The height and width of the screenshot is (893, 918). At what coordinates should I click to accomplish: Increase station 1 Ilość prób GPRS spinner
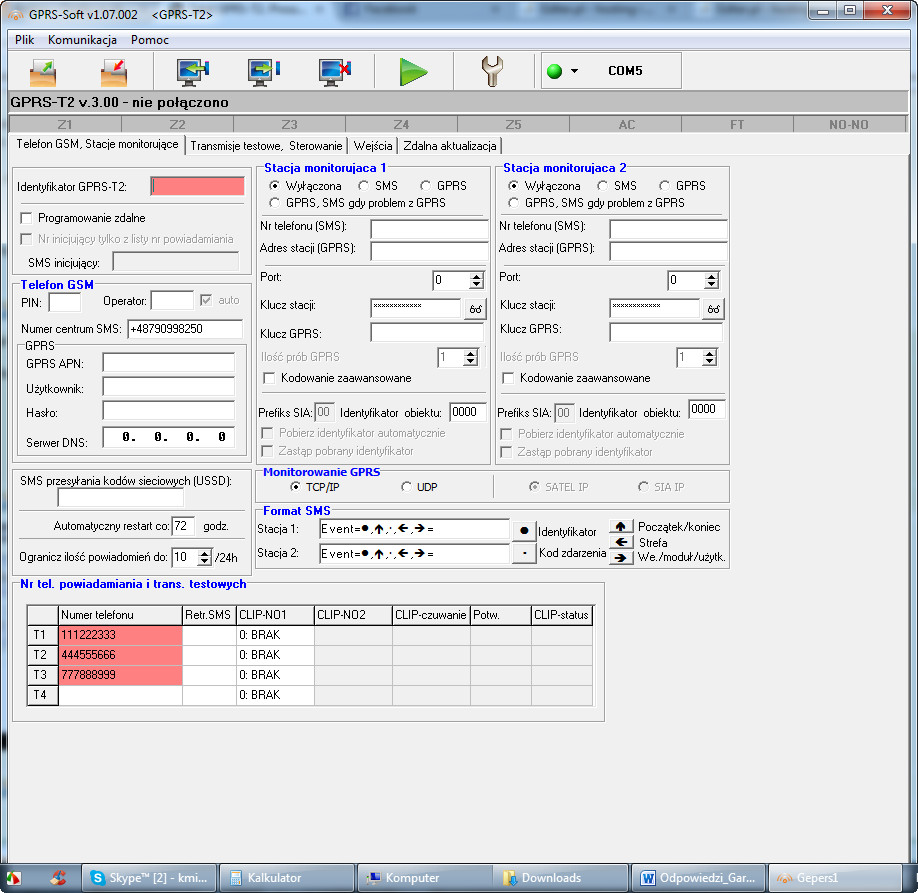coord(471,353)
